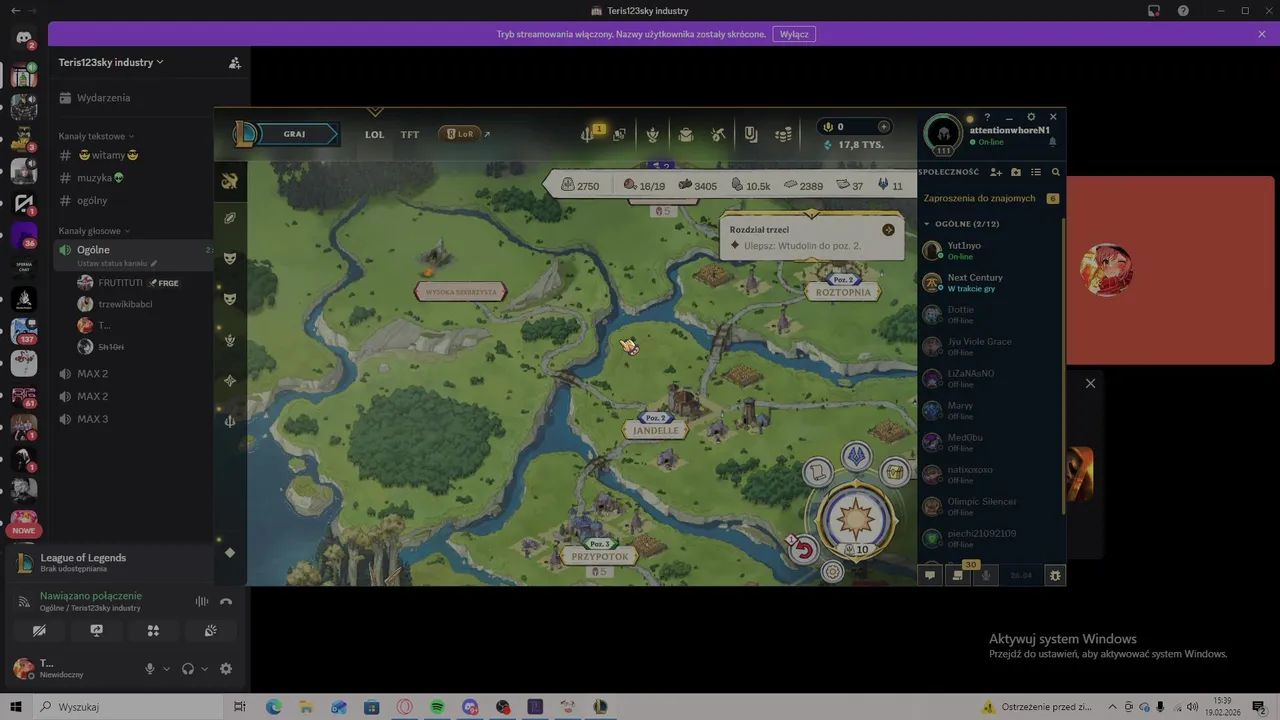Open Discord user settings gear
1280x720 pixels.
(x=226, y=669)
